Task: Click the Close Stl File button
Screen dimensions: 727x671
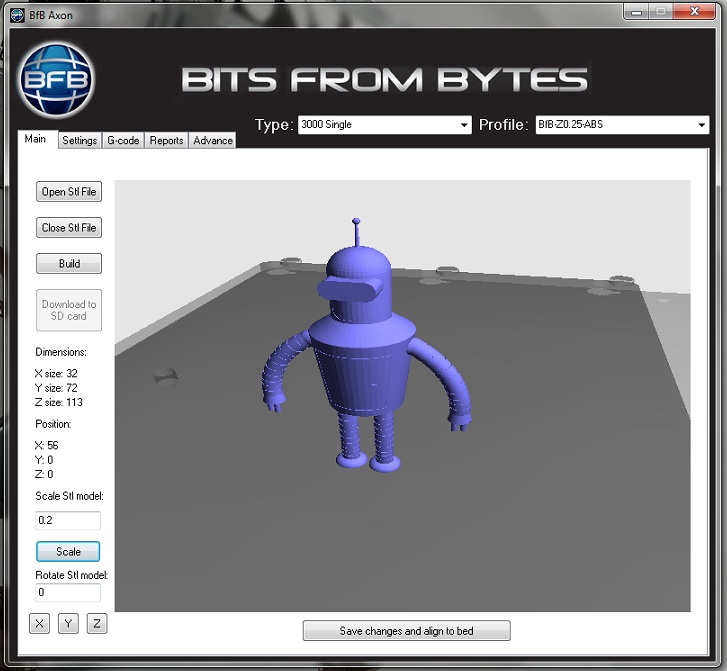Action: [69, 228]
